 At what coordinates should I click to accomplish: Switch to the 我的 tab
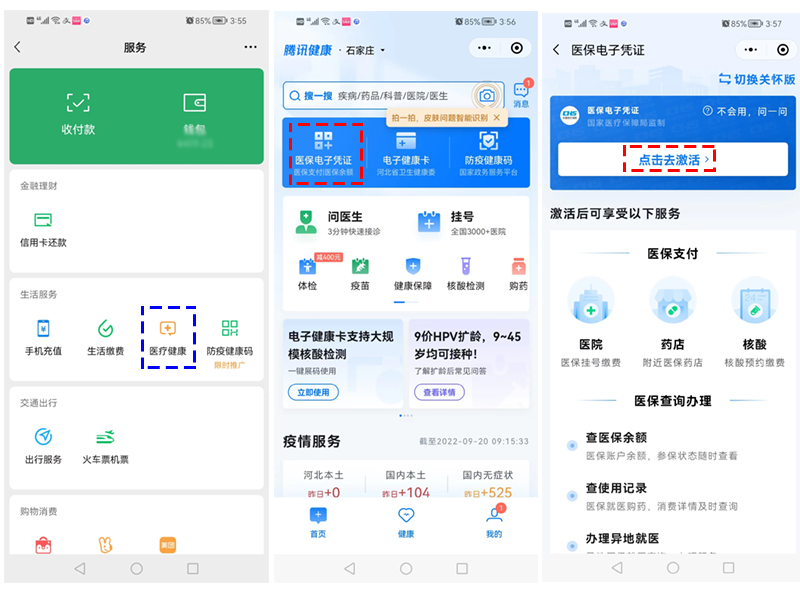click(494, 523)
